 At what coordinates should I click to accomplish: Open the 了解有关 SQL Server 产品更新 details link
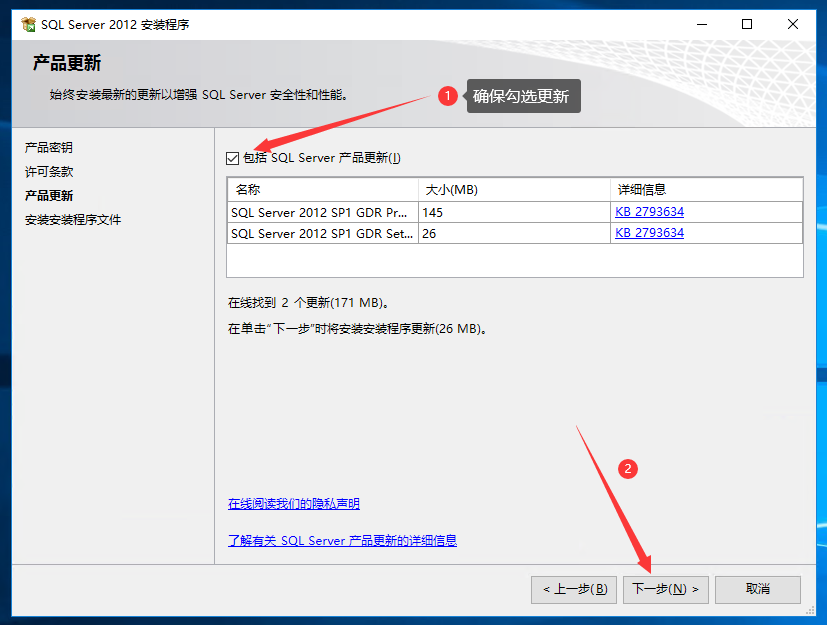[x=342, y=540]
